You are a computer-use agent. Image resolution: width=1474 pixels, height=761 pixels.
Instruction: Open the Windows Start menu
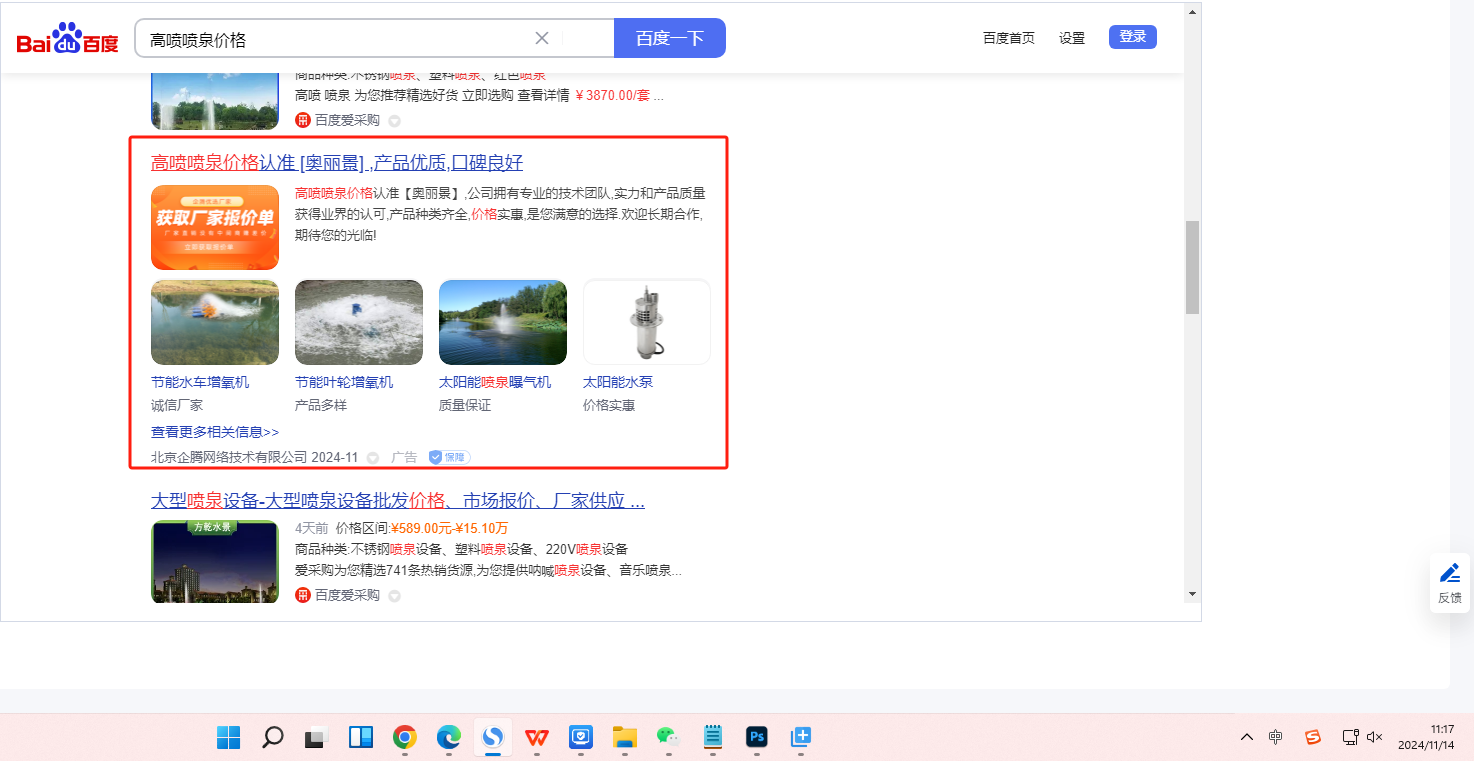pos(228,738)
